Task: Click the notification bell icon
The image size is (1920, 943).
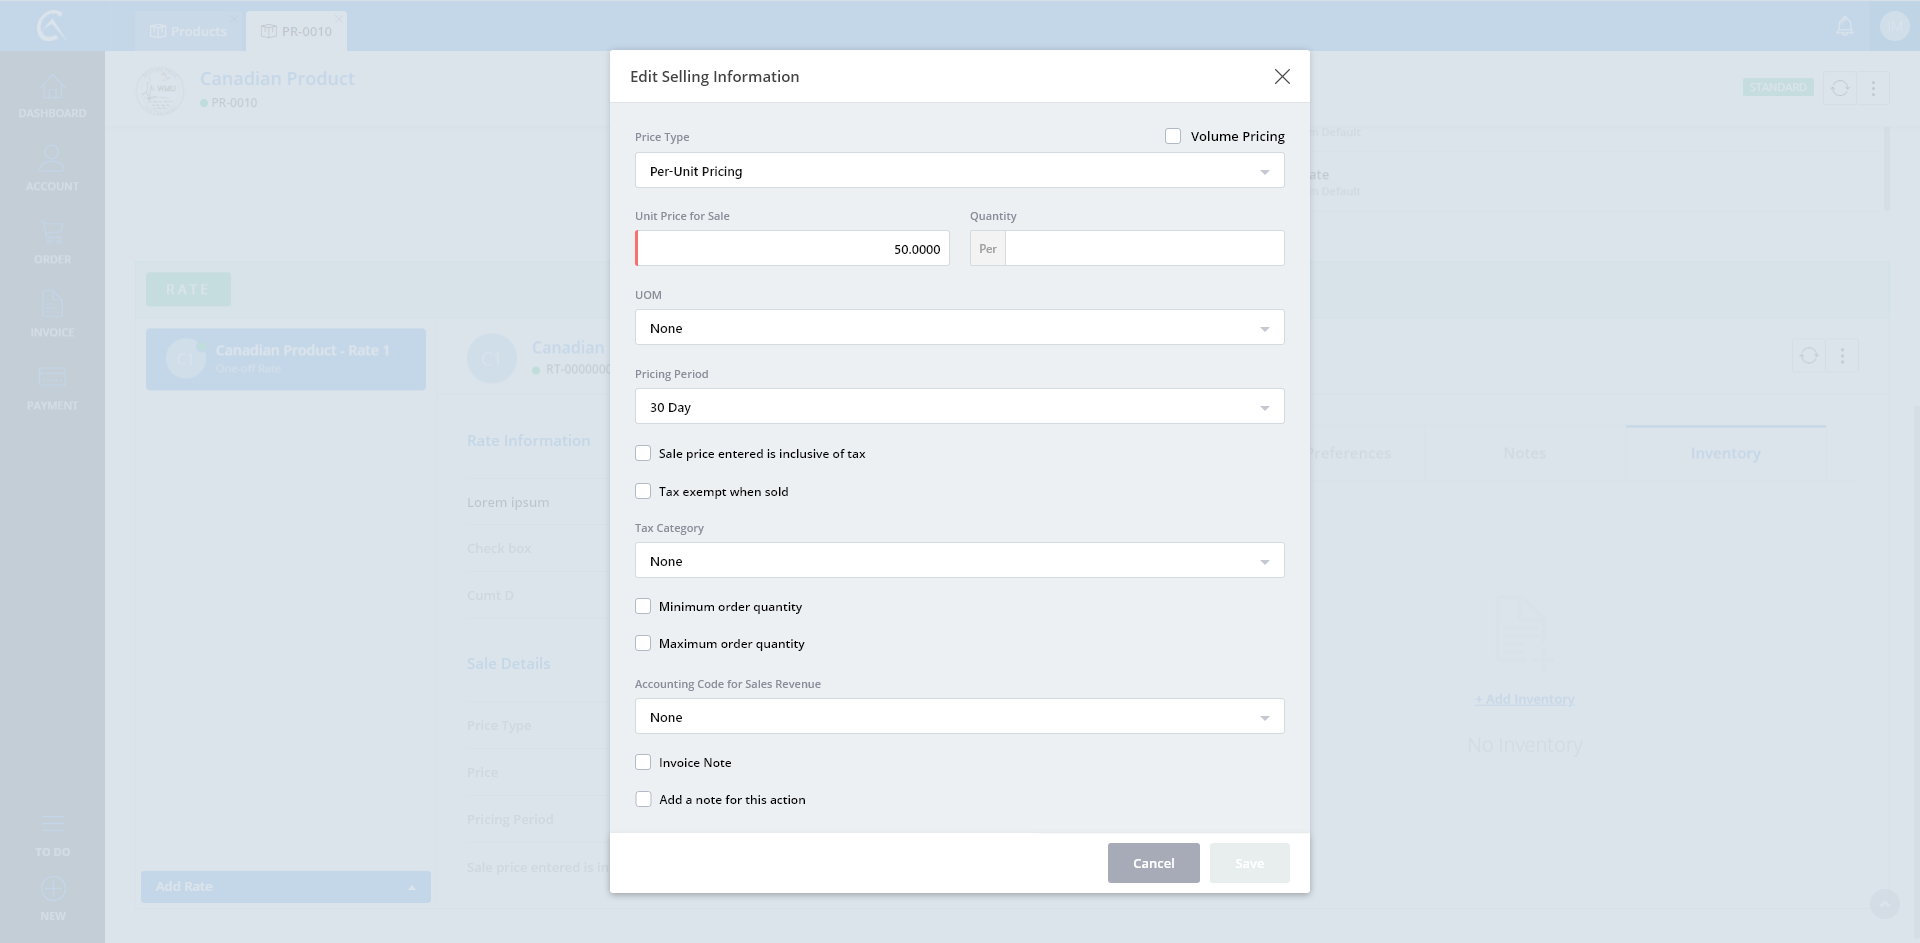Action: coord(1845,27)
